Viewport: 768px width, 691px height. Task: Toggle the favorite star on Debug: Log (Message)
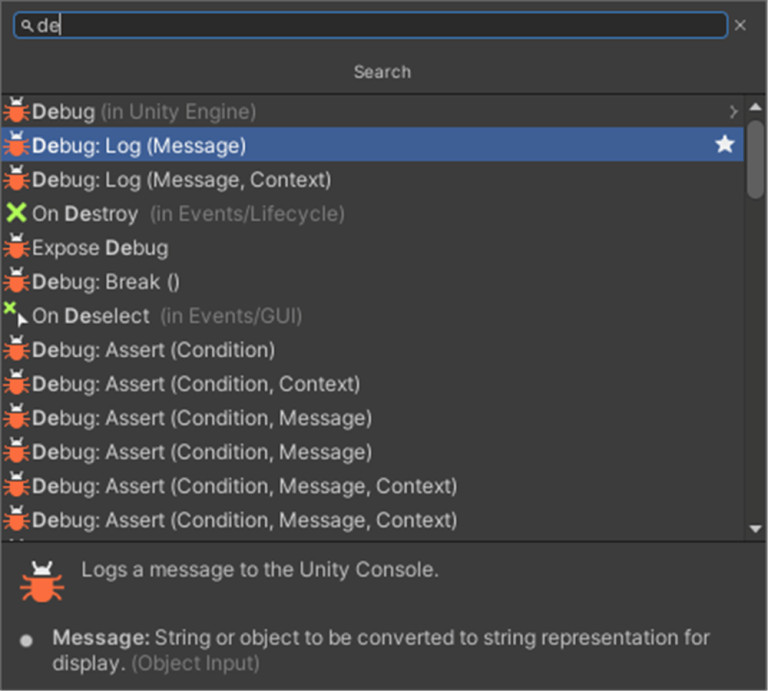[x=725, y=145]
